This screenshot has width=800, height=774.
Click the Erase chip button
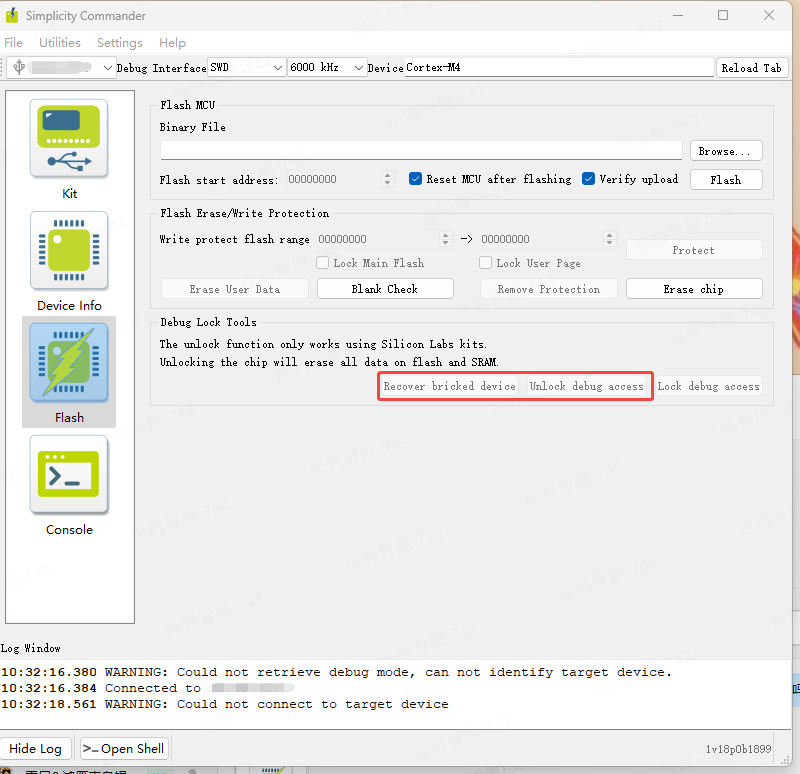pos(694,289)
